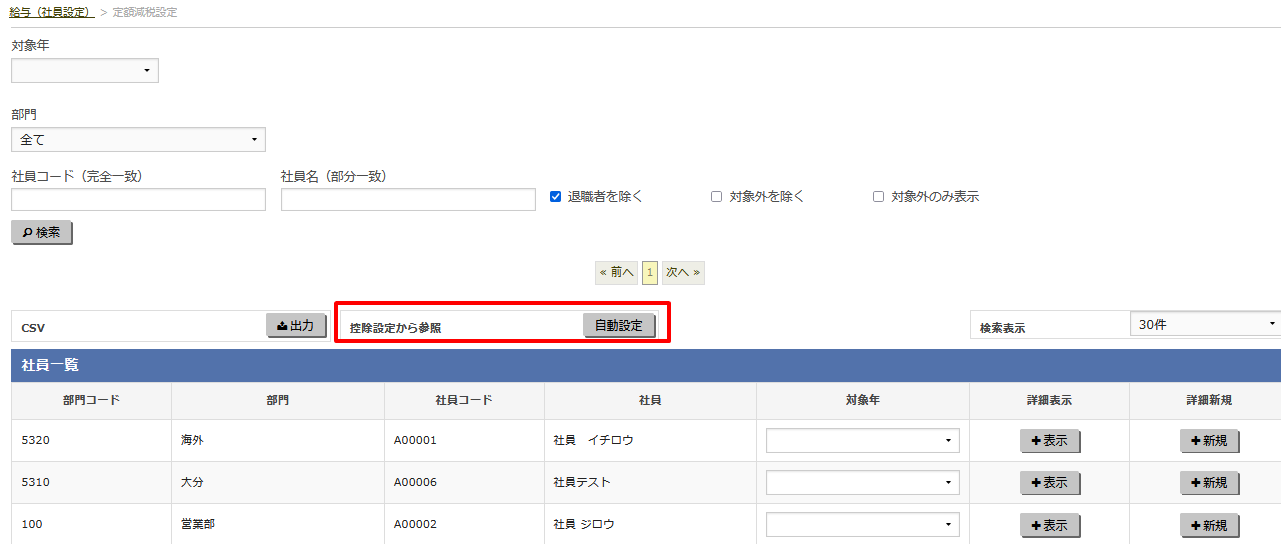Click 表示 for employee 社員テスト
Screen dimensions: 1281x544
[x=1049, y=483]
